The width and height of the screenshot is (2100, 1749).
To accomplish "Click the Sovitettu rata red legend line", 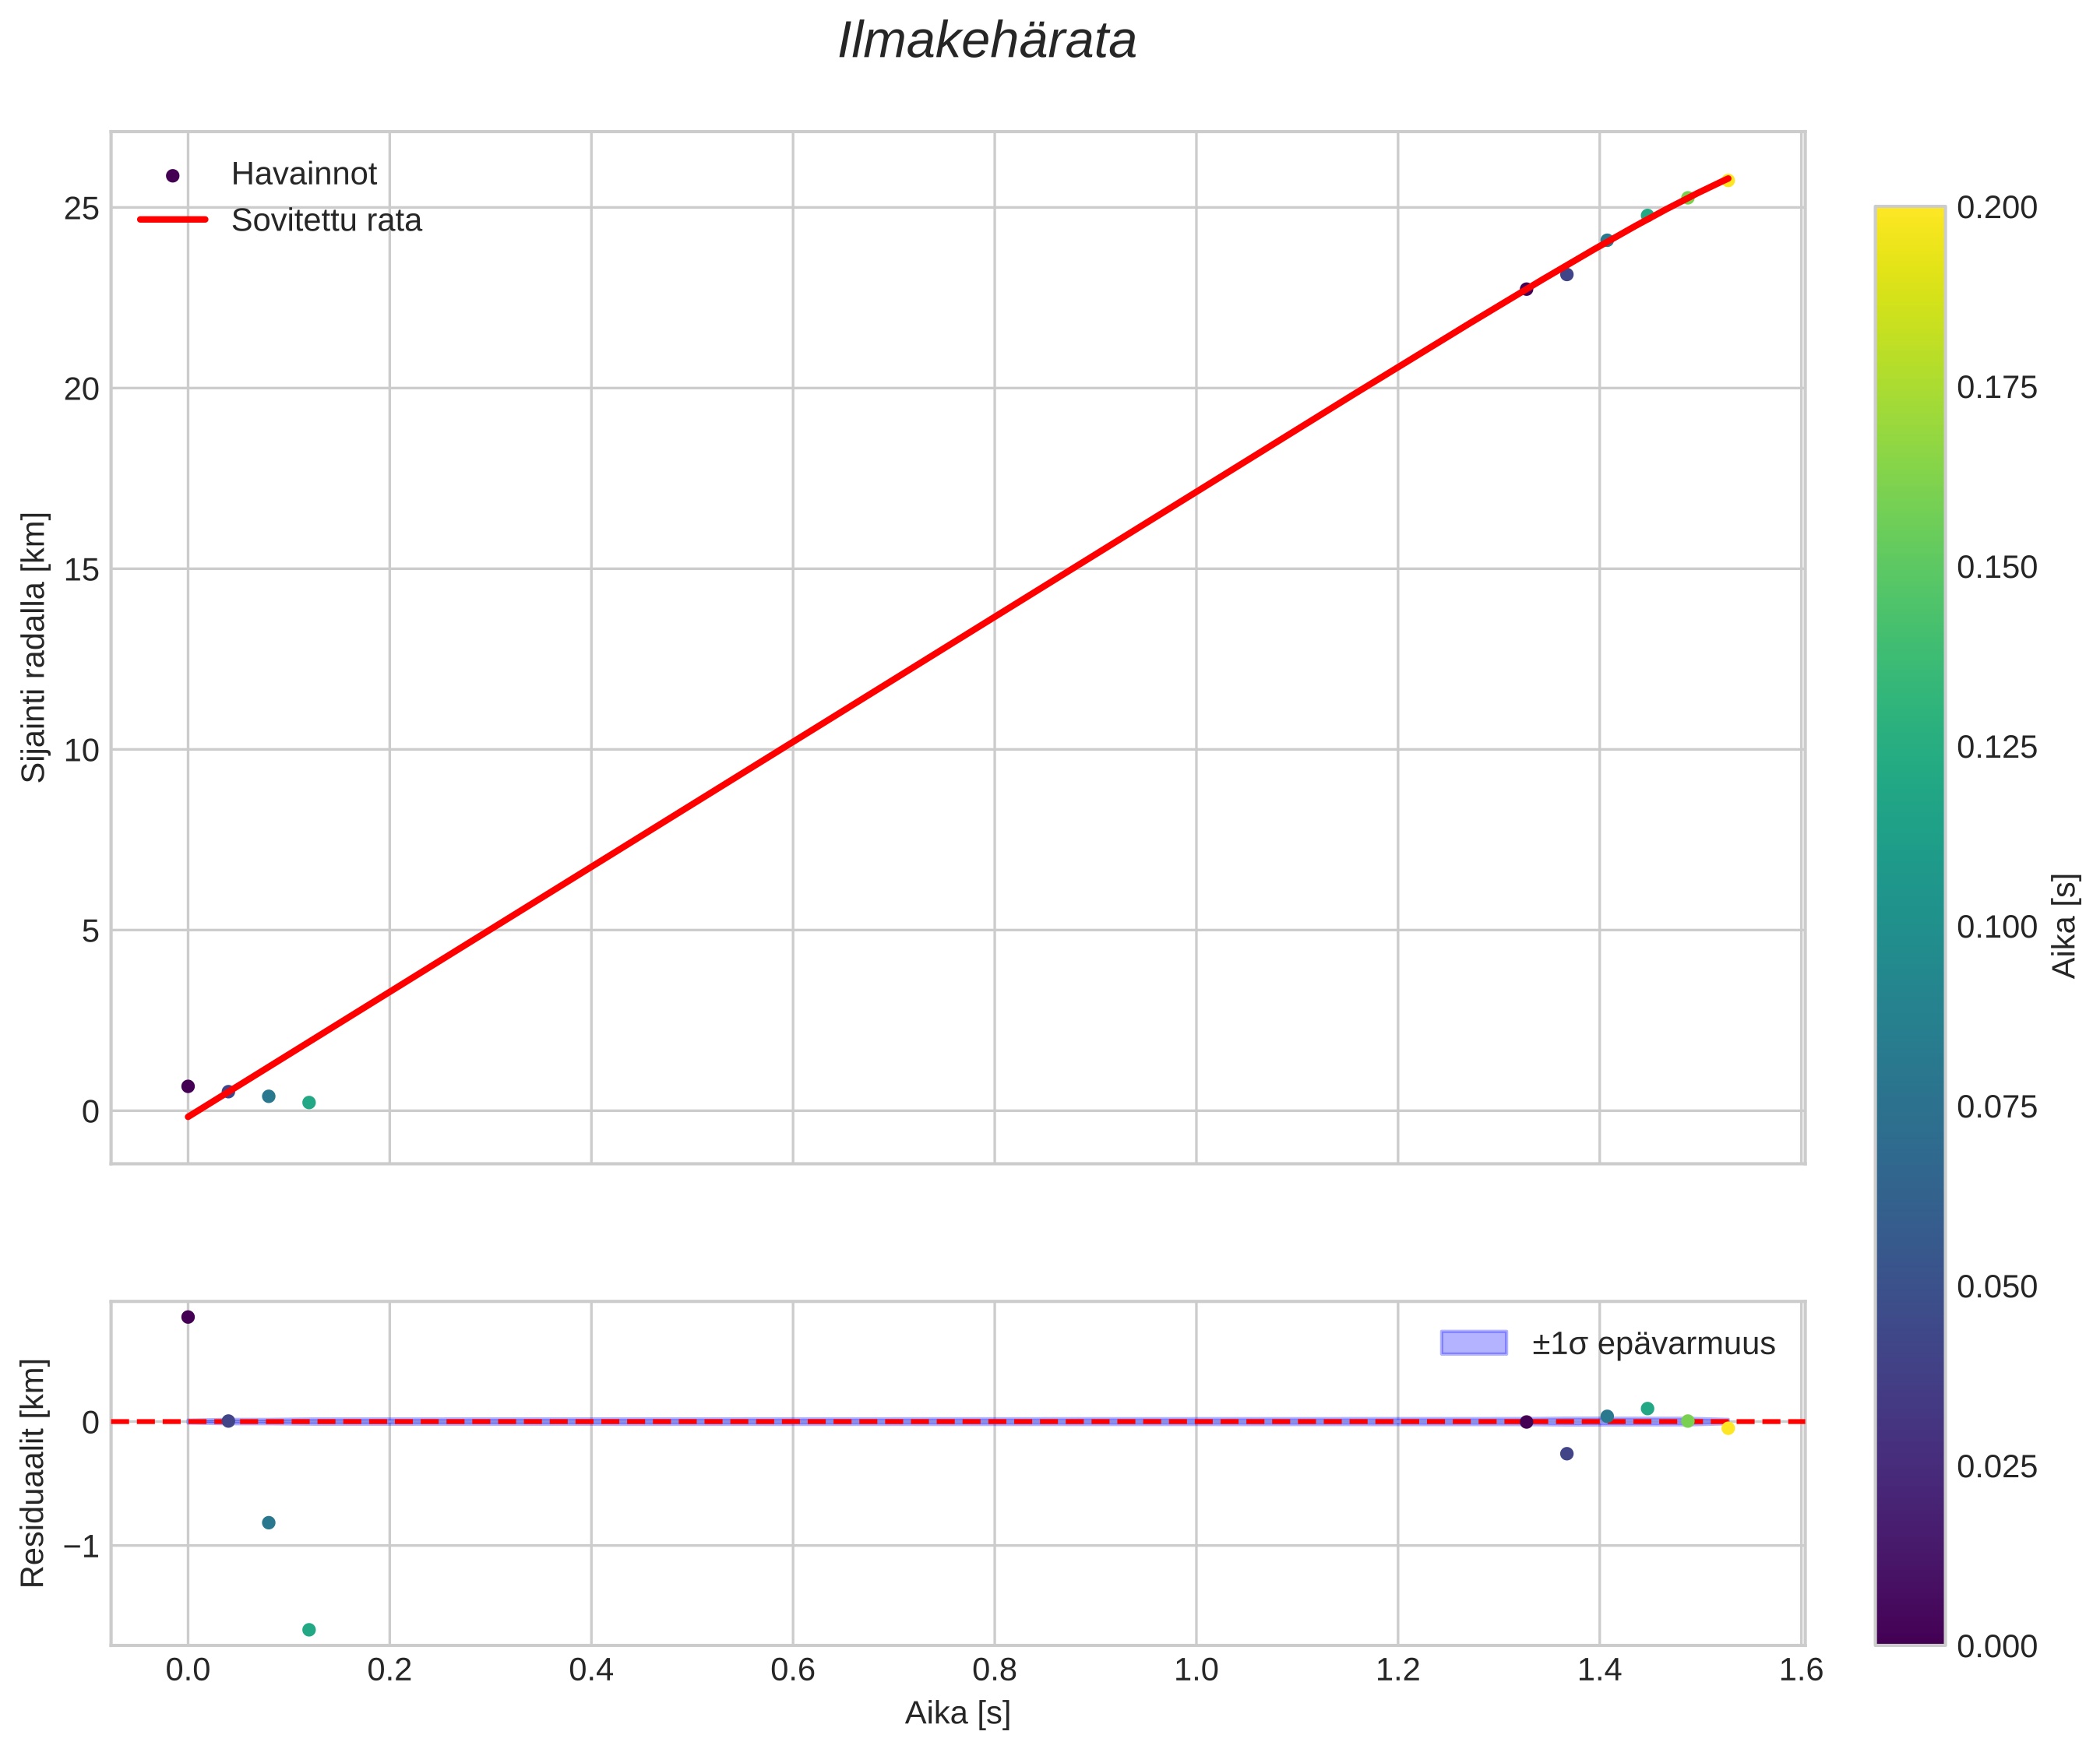I will click(172, 220).
